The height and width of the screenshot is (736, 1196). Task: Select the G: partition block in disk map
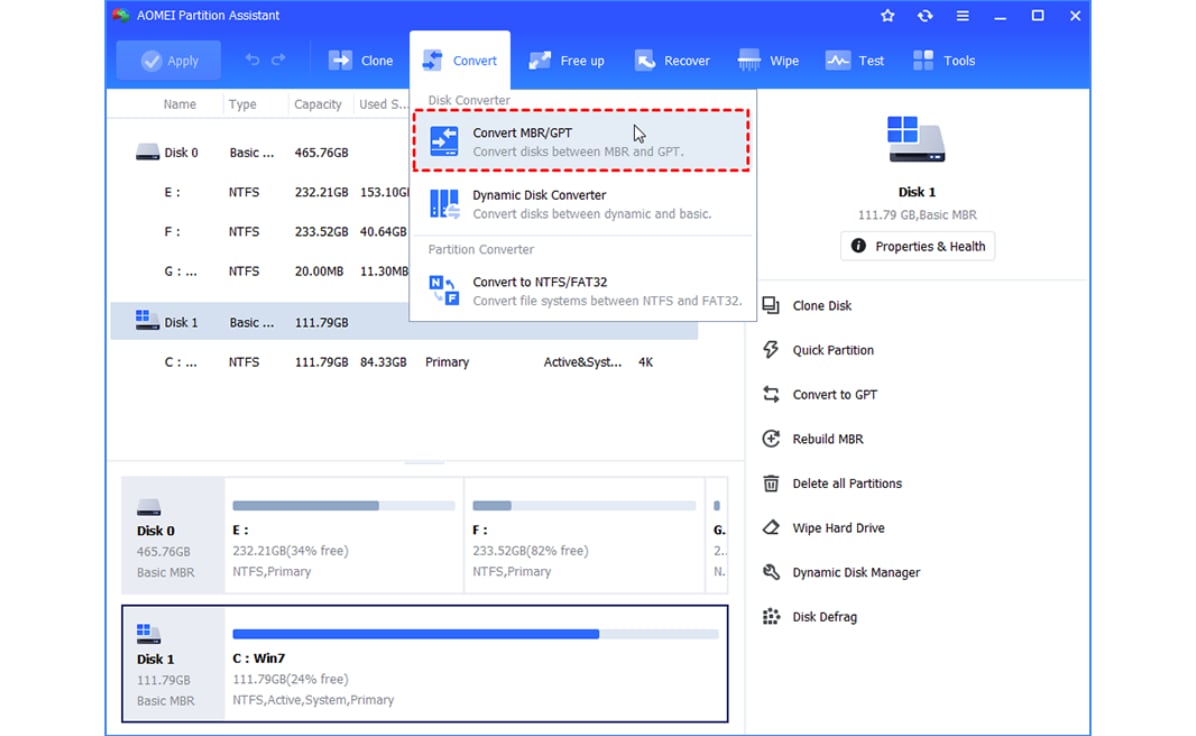pos(717,535)
